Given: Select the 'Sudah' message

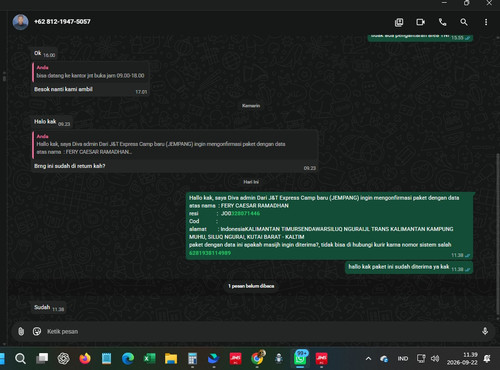Looking at the screenshot, I should pyautogui.click(x=48, y=307).
